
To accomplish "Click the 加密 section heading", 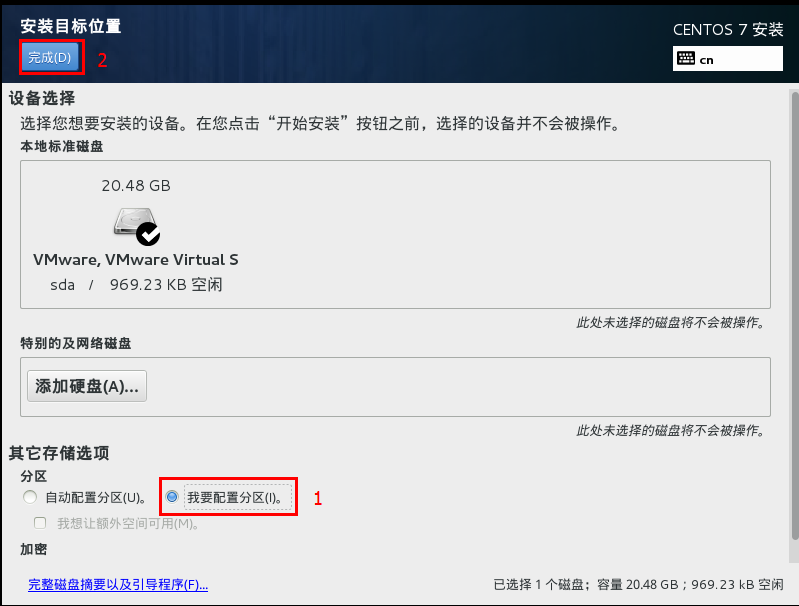I will (34, 549).
